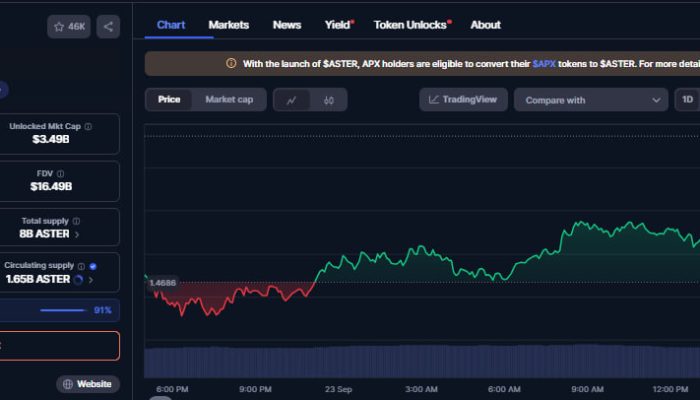This screenshot has height=400, width=700.
Task: Click the share icon button
Action: coord(108,27)
